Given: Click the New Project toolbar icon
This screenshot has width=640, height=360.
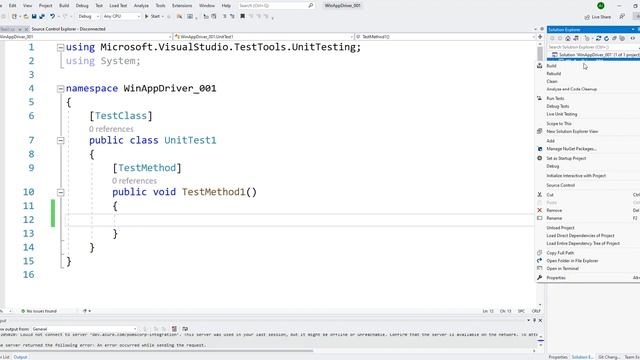Looking at the screenshot, I should coord(14,16).
